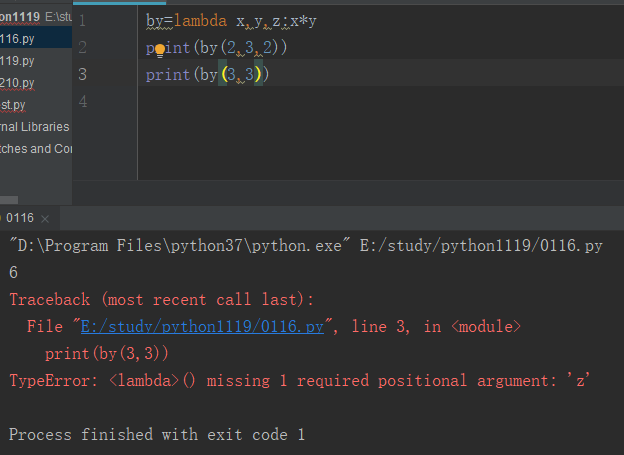Click the Process finished exit code line

point(157,434)
